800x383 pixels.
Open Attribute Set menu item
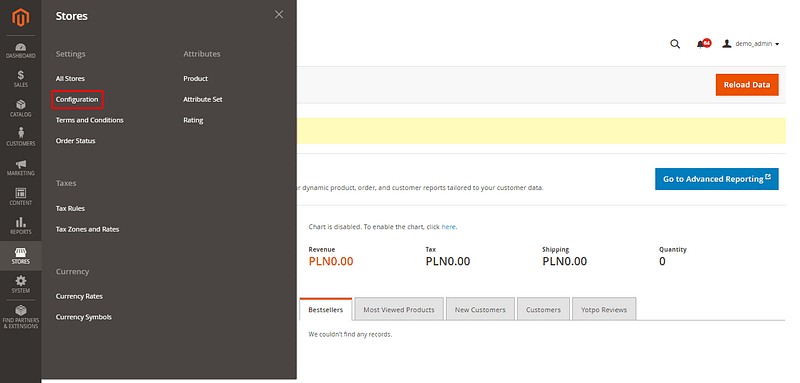click(x=203, y=99)
